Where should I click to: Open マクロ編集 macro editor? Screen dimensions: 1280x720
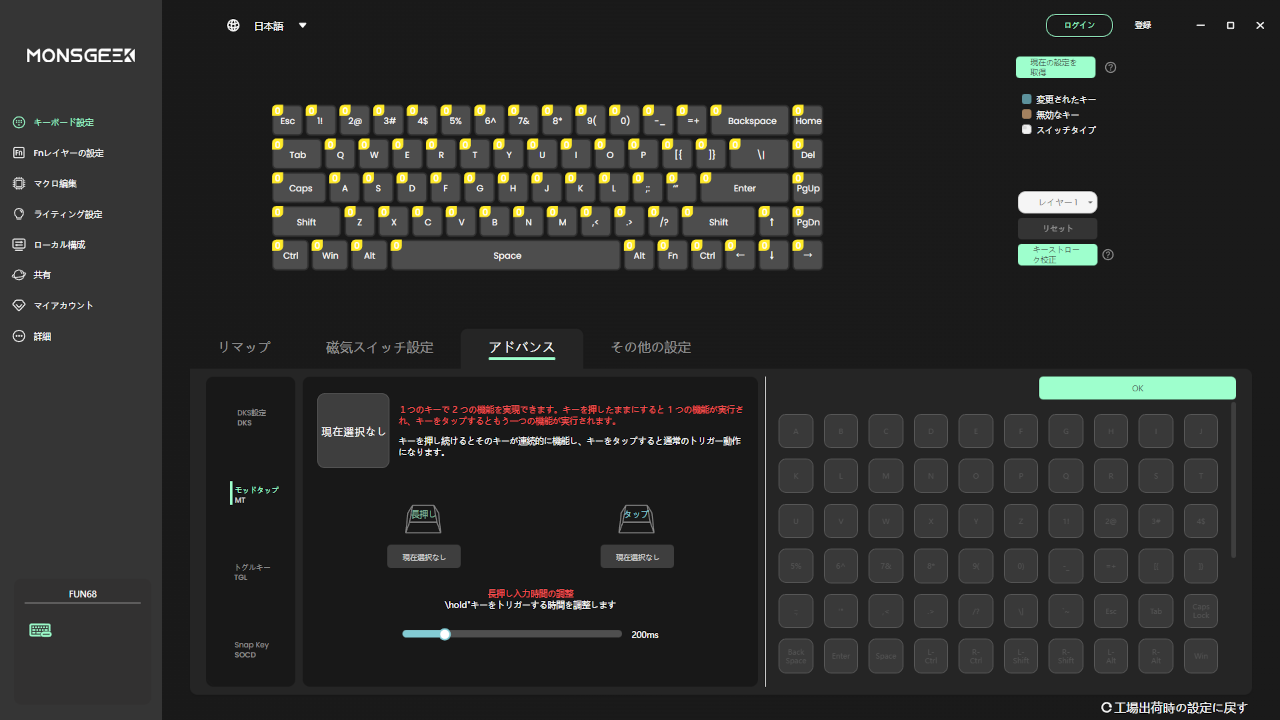[x=55, y=184]
